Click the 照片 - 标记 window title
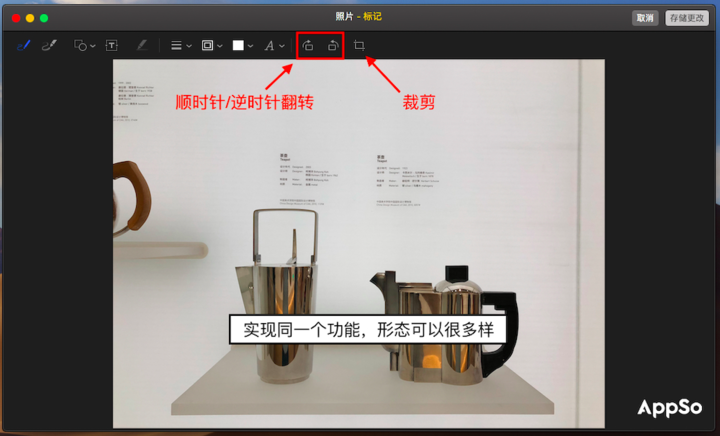This screenshot has height=436, width=720. [x=359, y=17]
